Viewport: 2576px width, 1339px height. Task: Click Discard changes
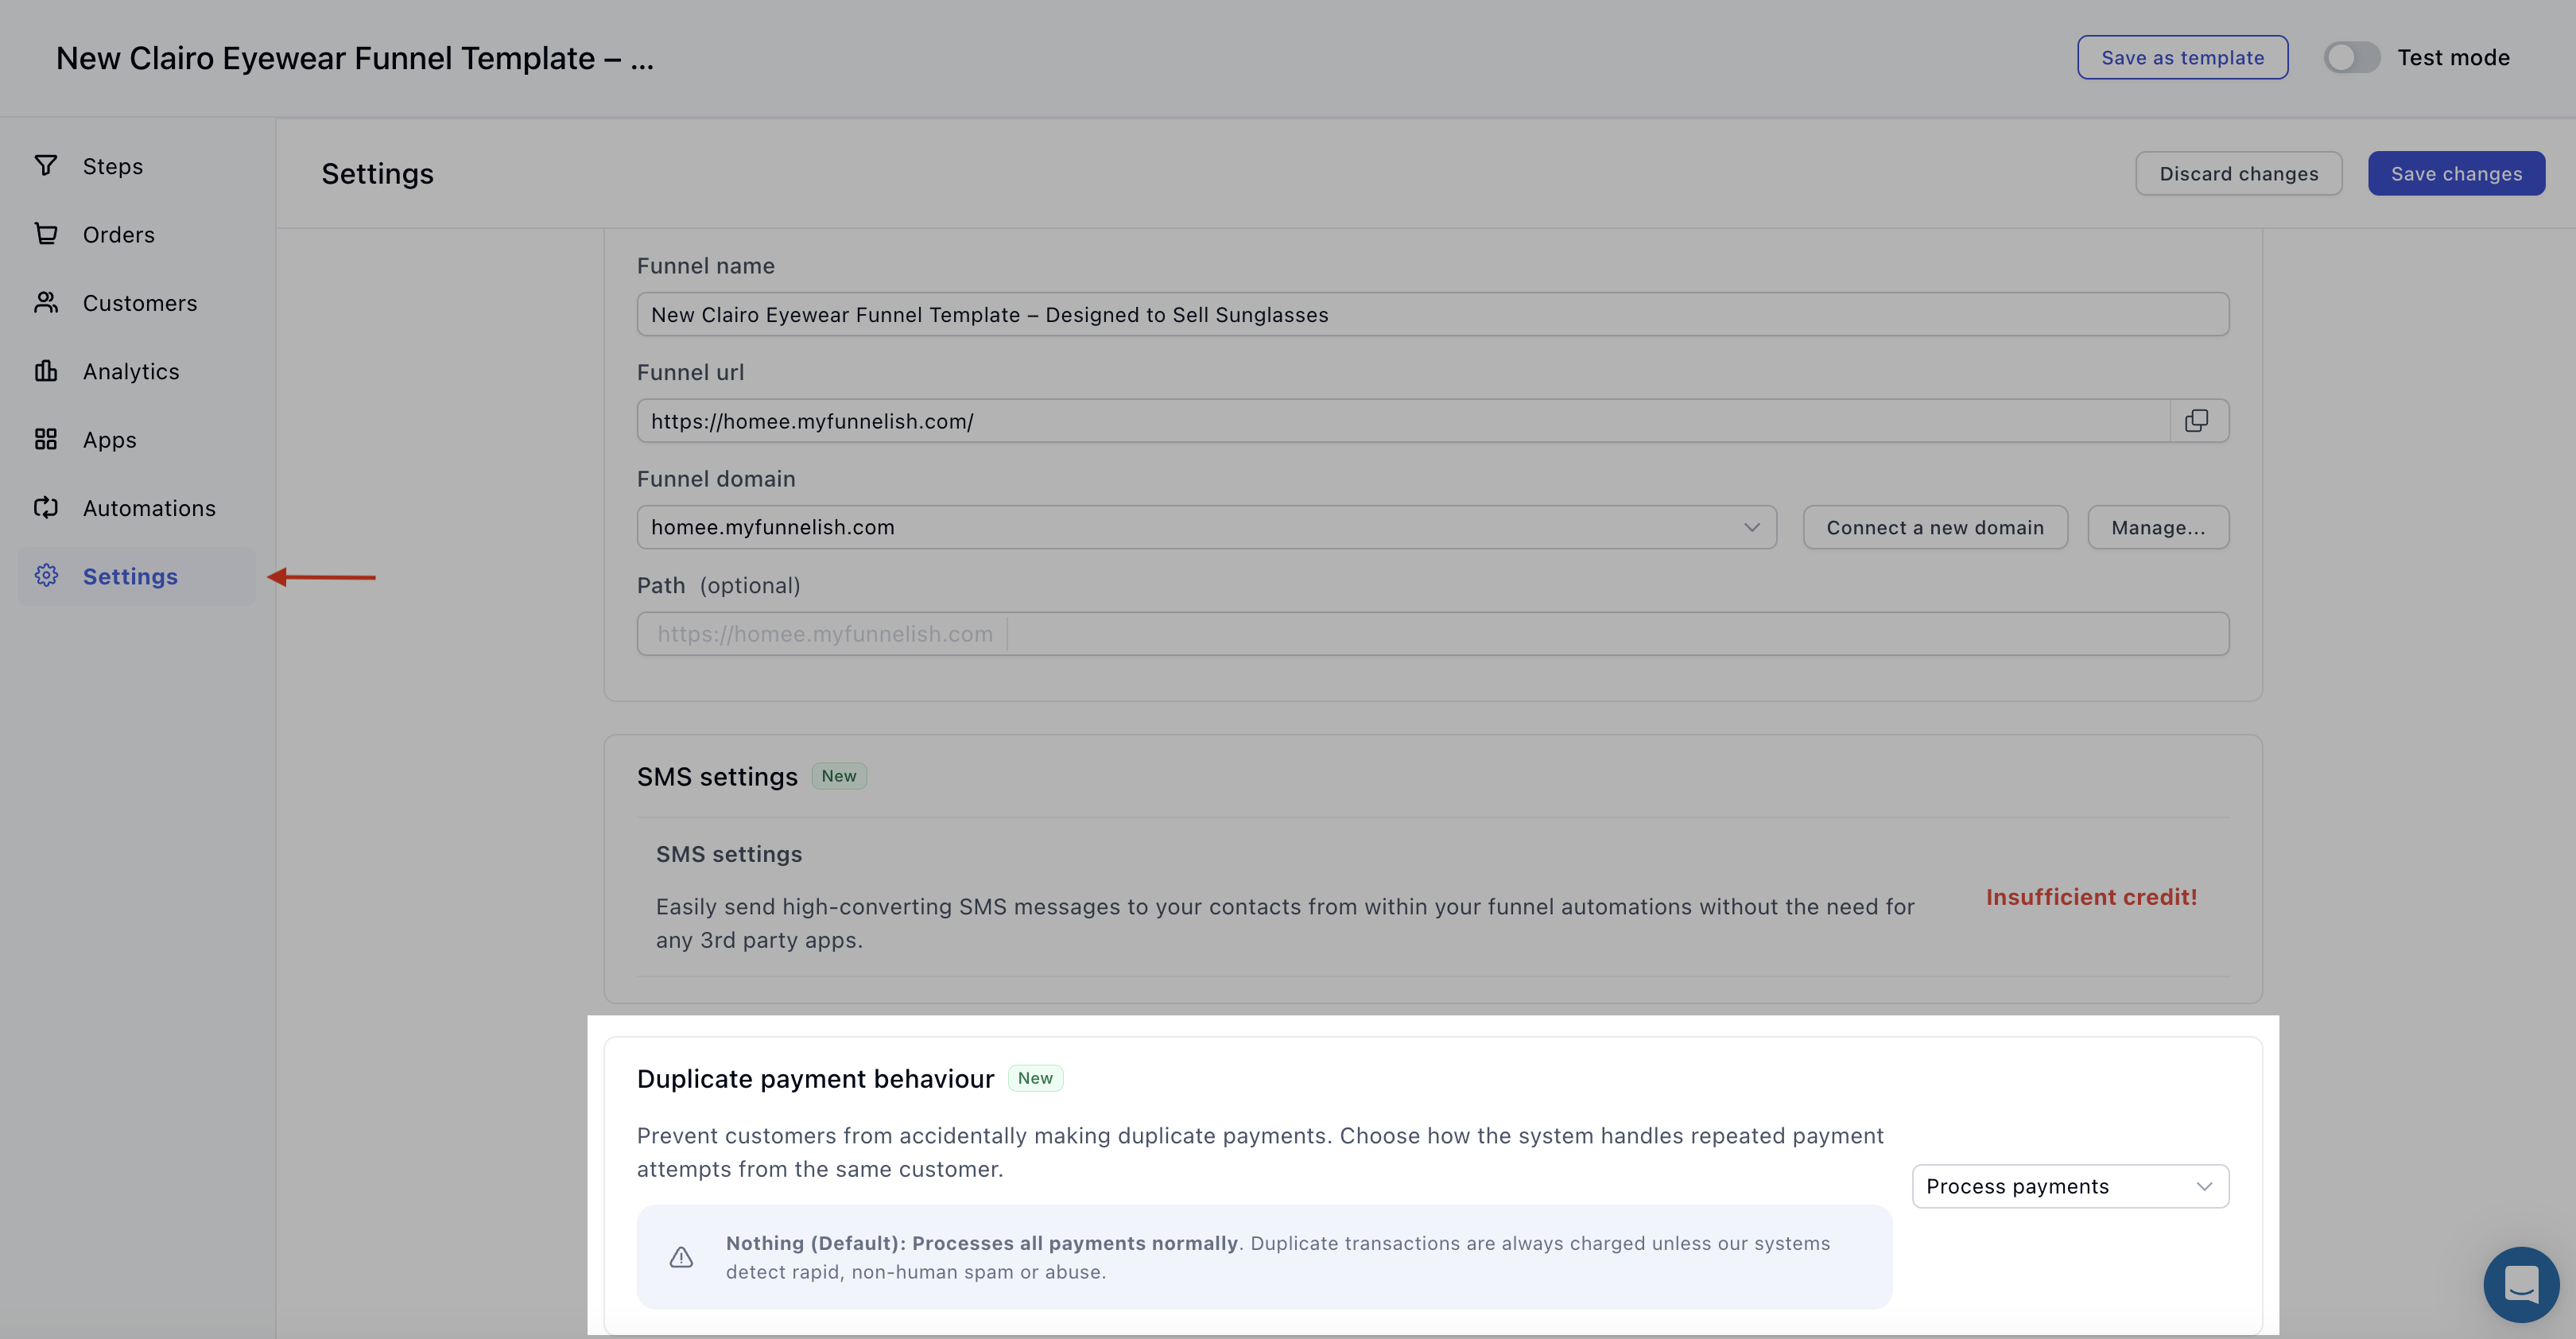[2238, 174]
